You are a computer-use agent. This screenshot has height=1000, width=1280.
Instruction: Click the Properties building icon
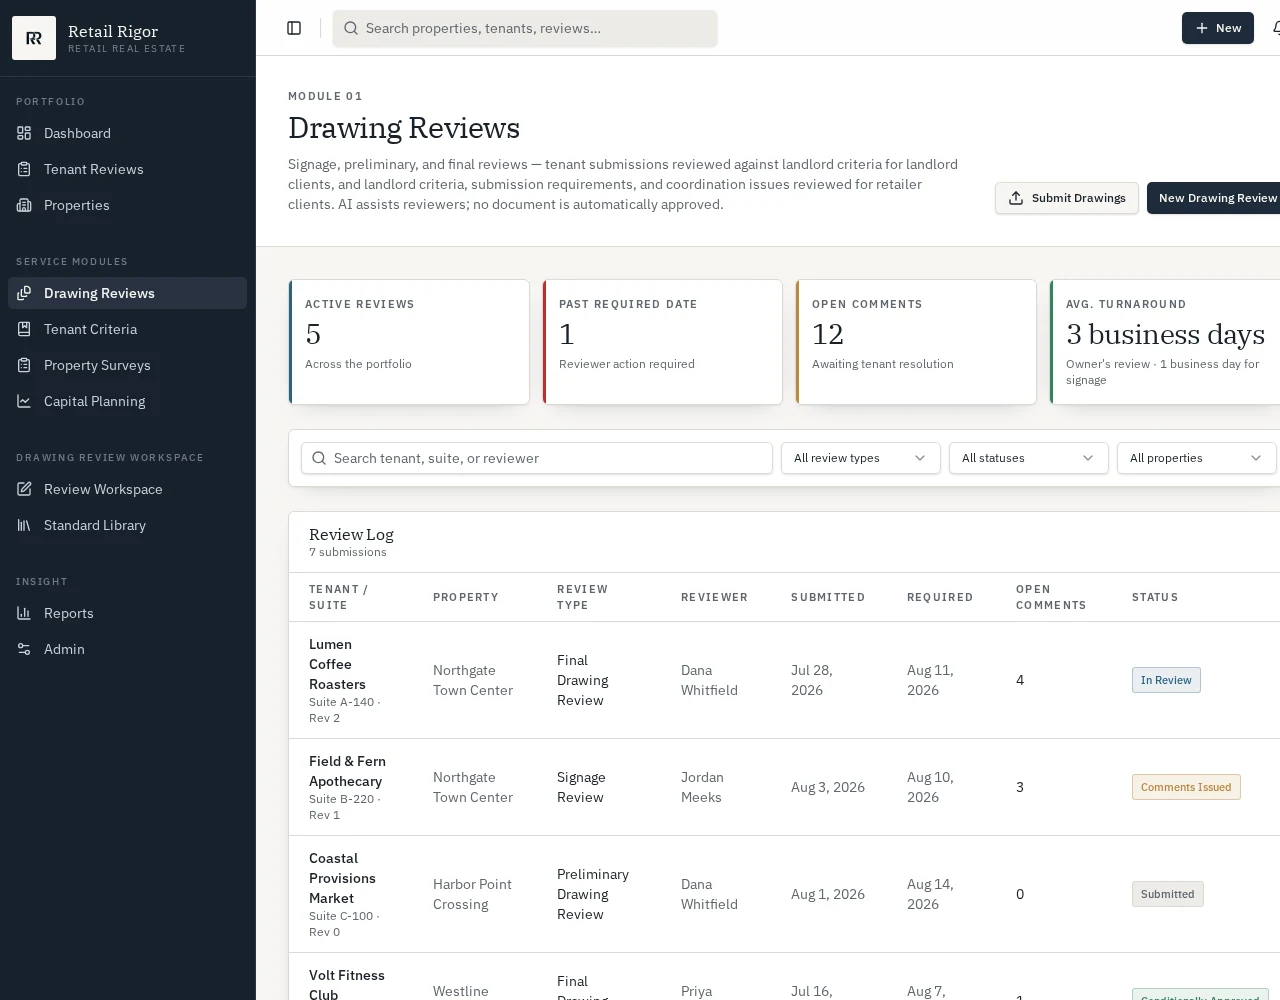click(24, 205)
